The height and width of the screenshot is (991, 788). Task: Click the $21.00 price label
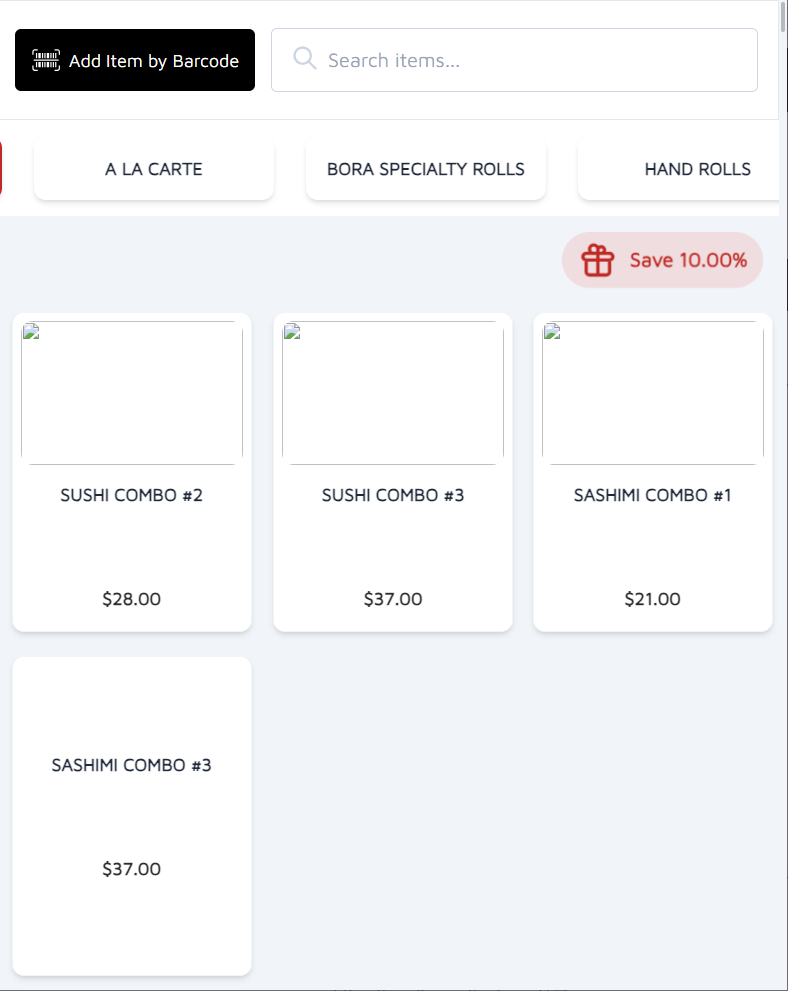coord(653,599)
